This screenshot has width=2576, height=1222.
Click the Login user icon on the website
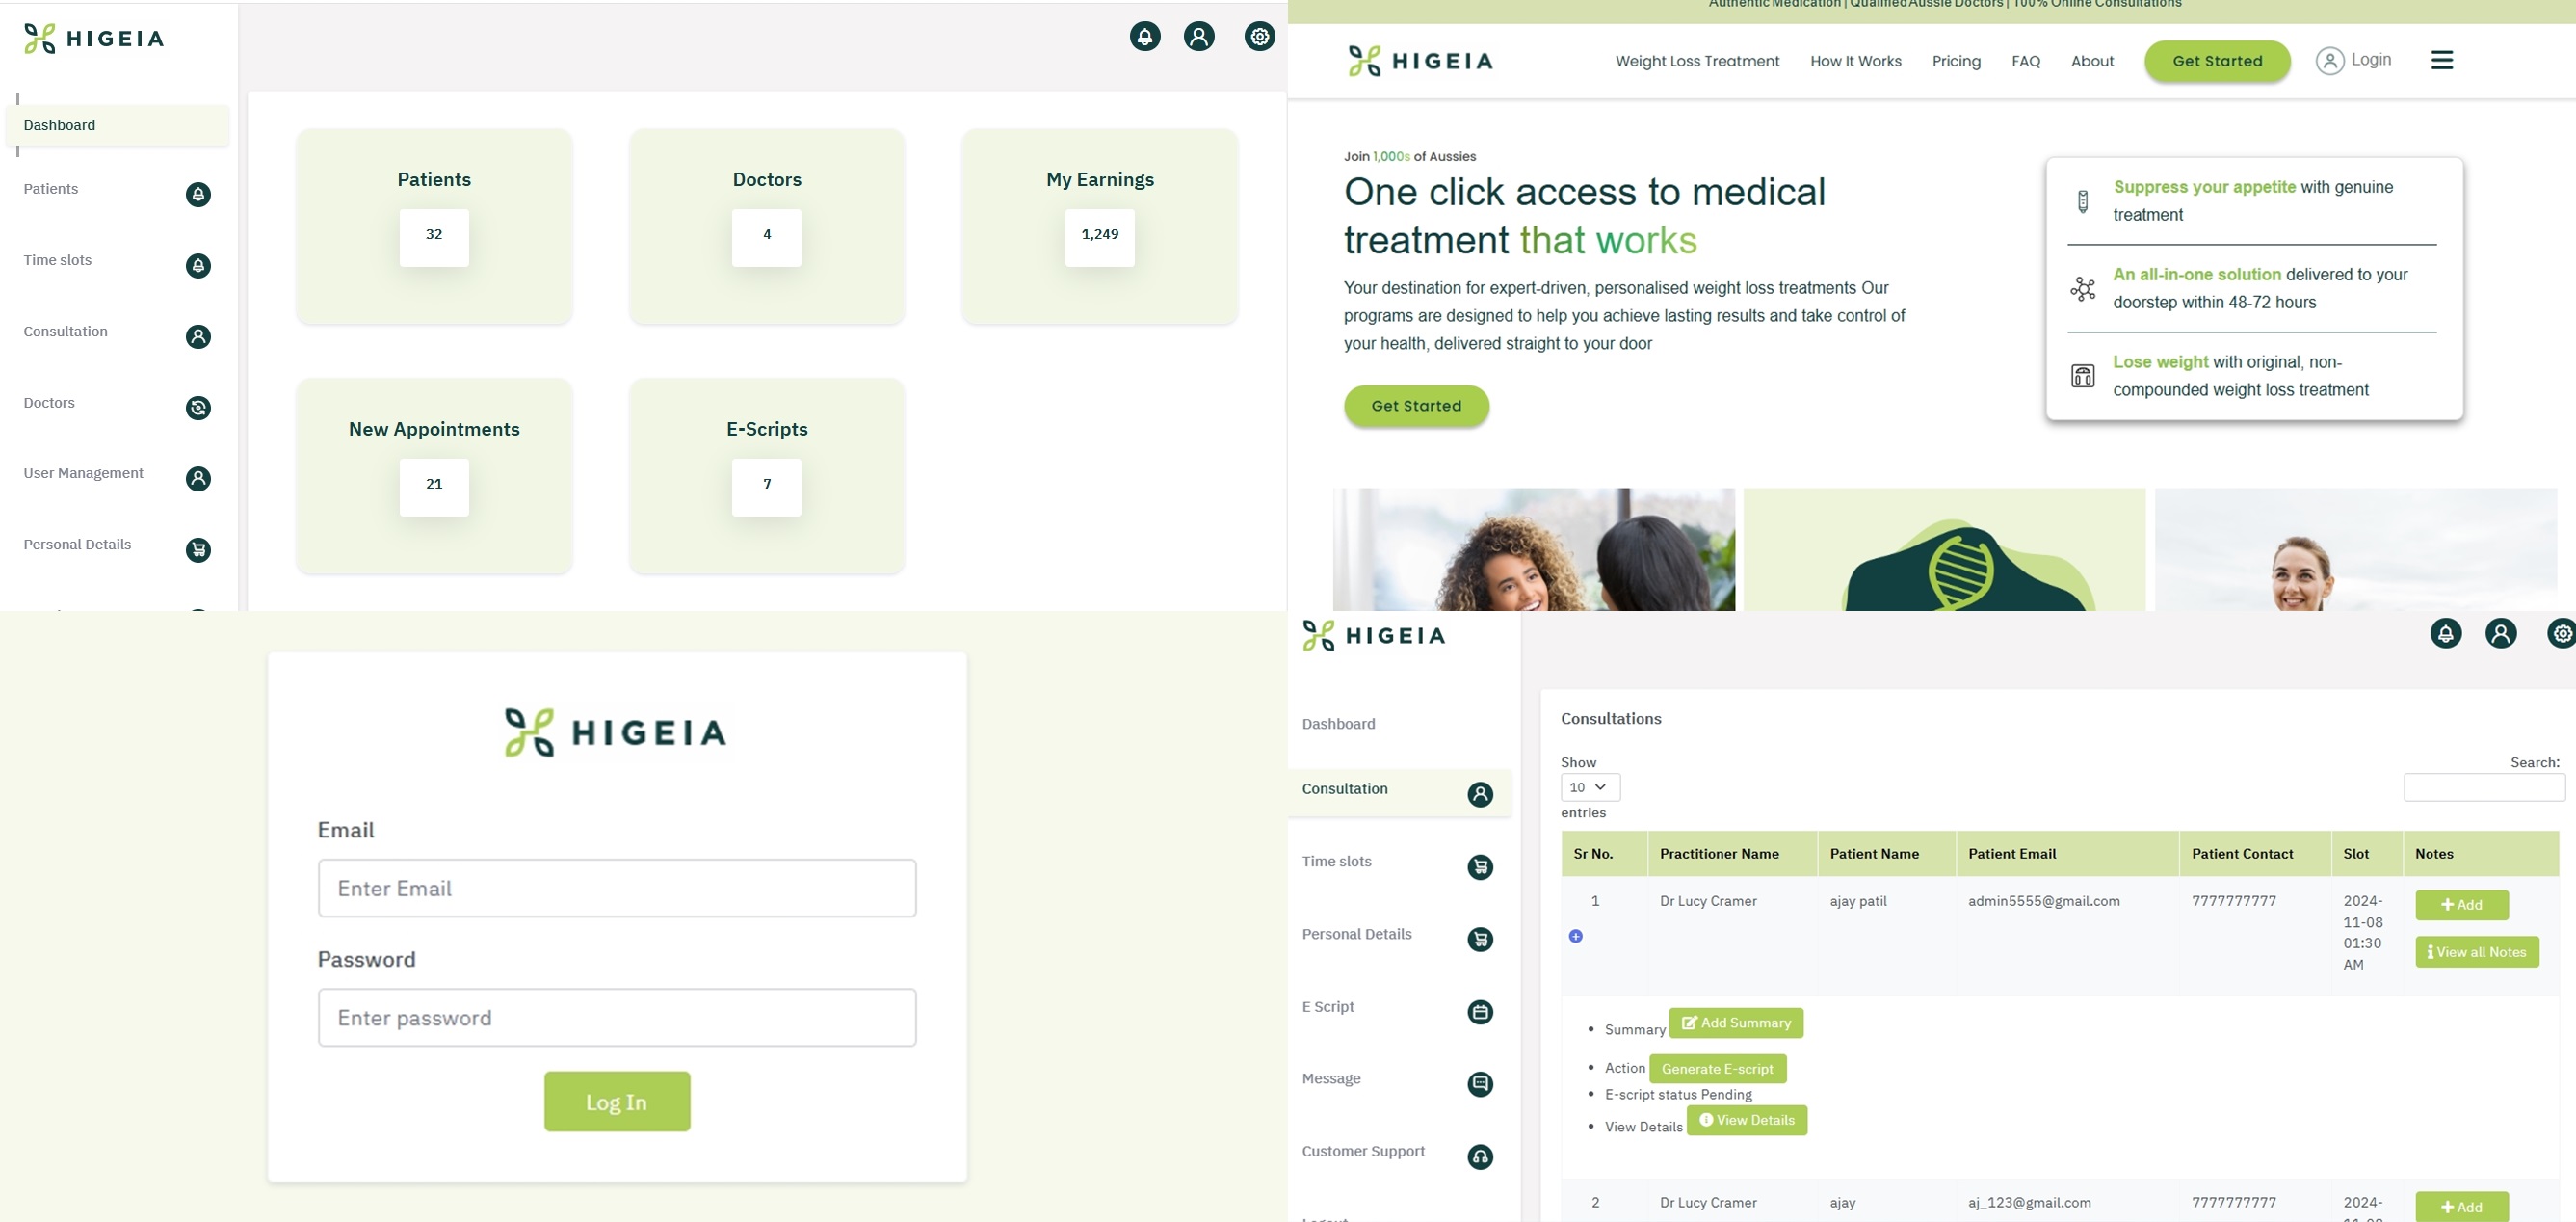coord(2329,61)
